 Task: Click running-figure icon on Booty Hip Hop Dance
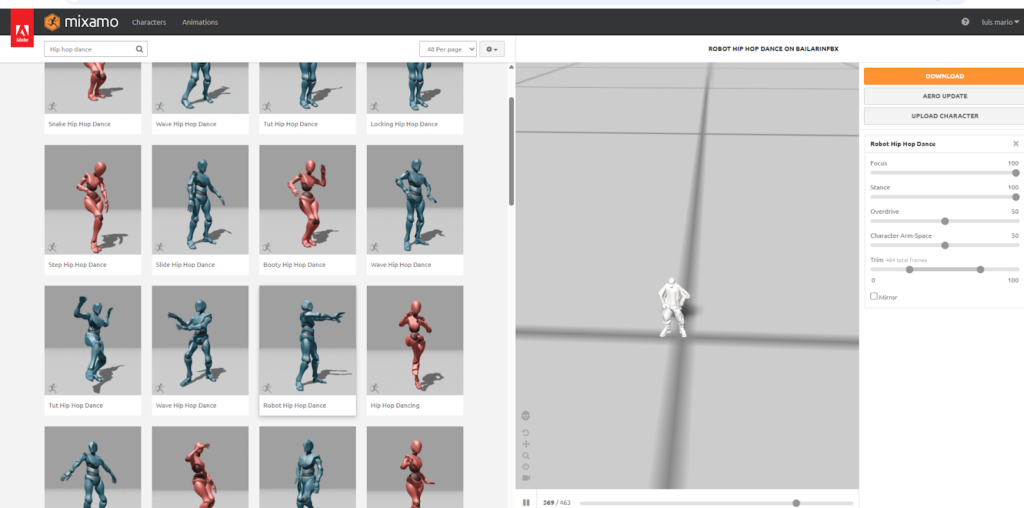pos(266,247)
